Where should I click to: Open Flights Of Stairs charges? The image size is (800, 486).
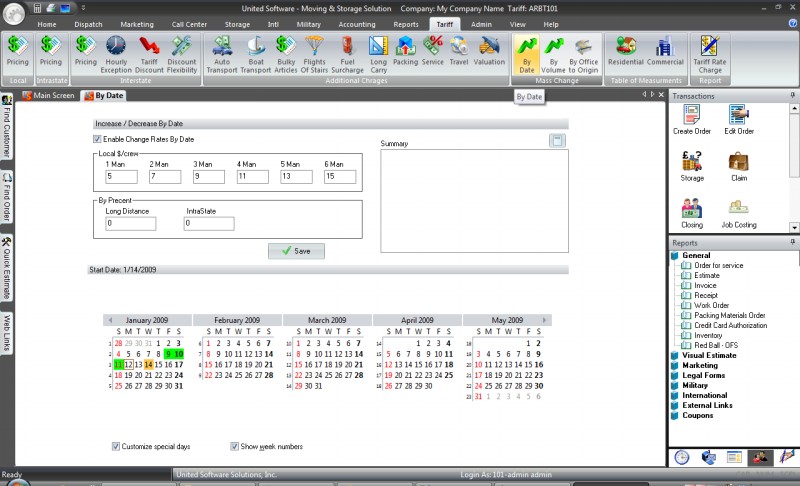(314, 54)
